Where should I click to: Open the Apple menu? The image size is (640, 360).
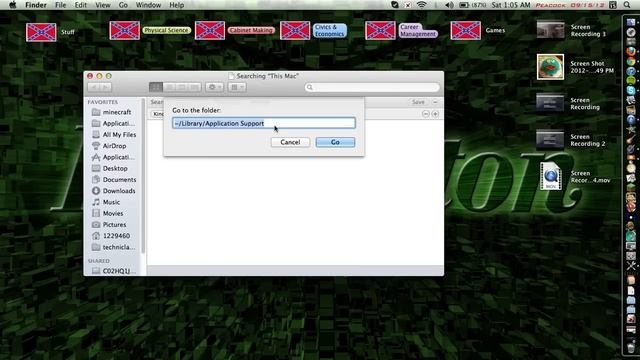point(13,5)
